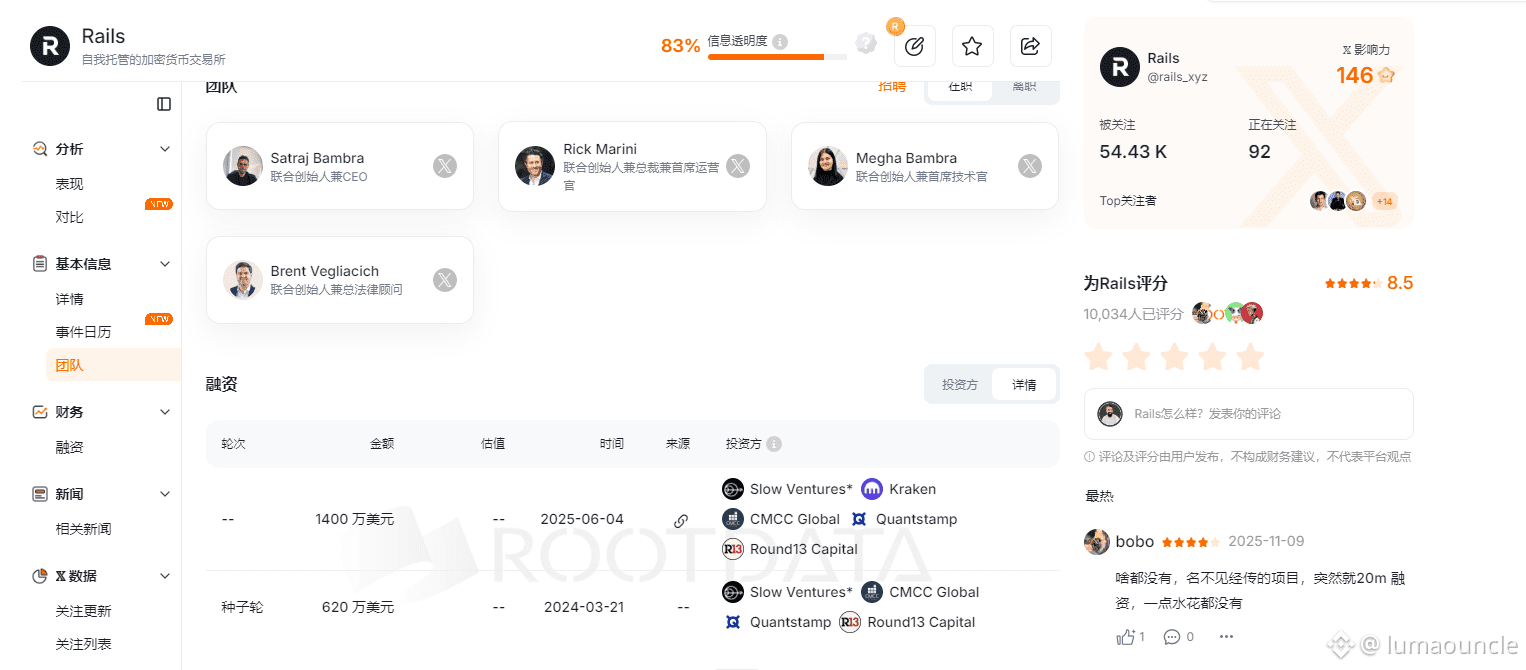1526x670 pixels.
Task: Open the source link icon for 2025-06-04 round
Action: (x=681, y=520)
